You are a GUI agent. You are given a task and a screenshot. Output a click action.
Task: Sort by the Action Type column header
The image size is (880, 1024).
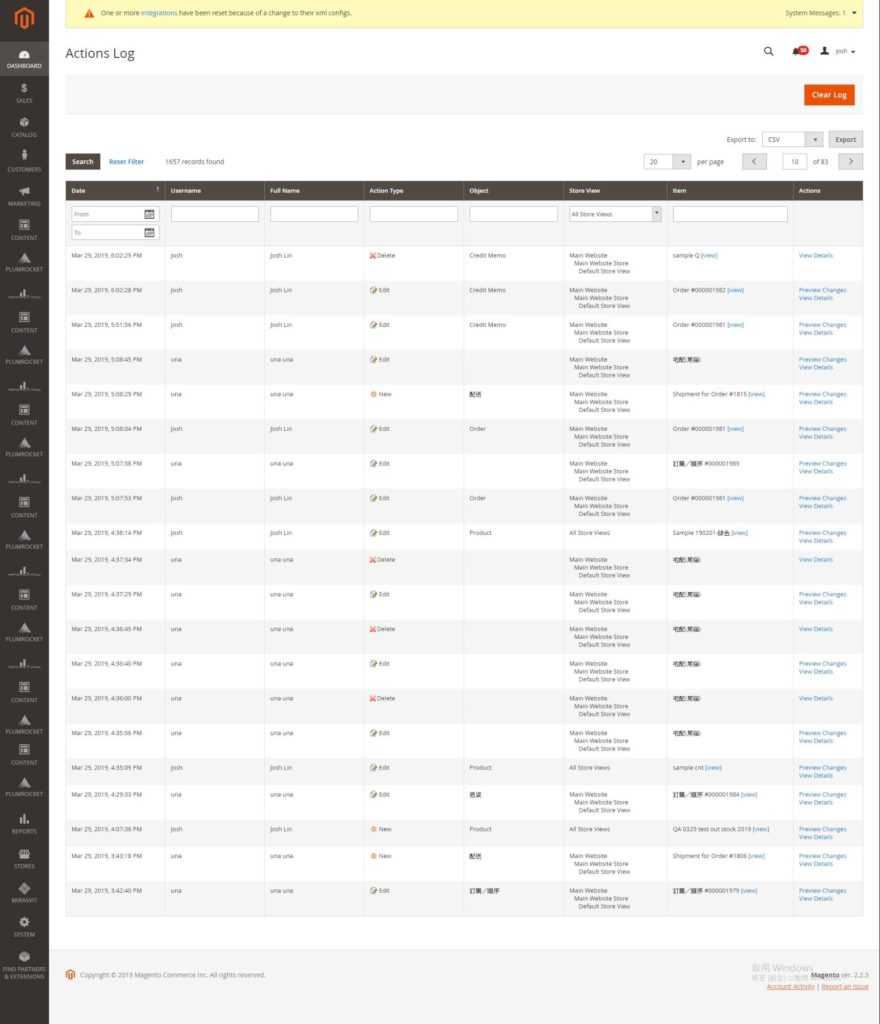pos(387,190)
